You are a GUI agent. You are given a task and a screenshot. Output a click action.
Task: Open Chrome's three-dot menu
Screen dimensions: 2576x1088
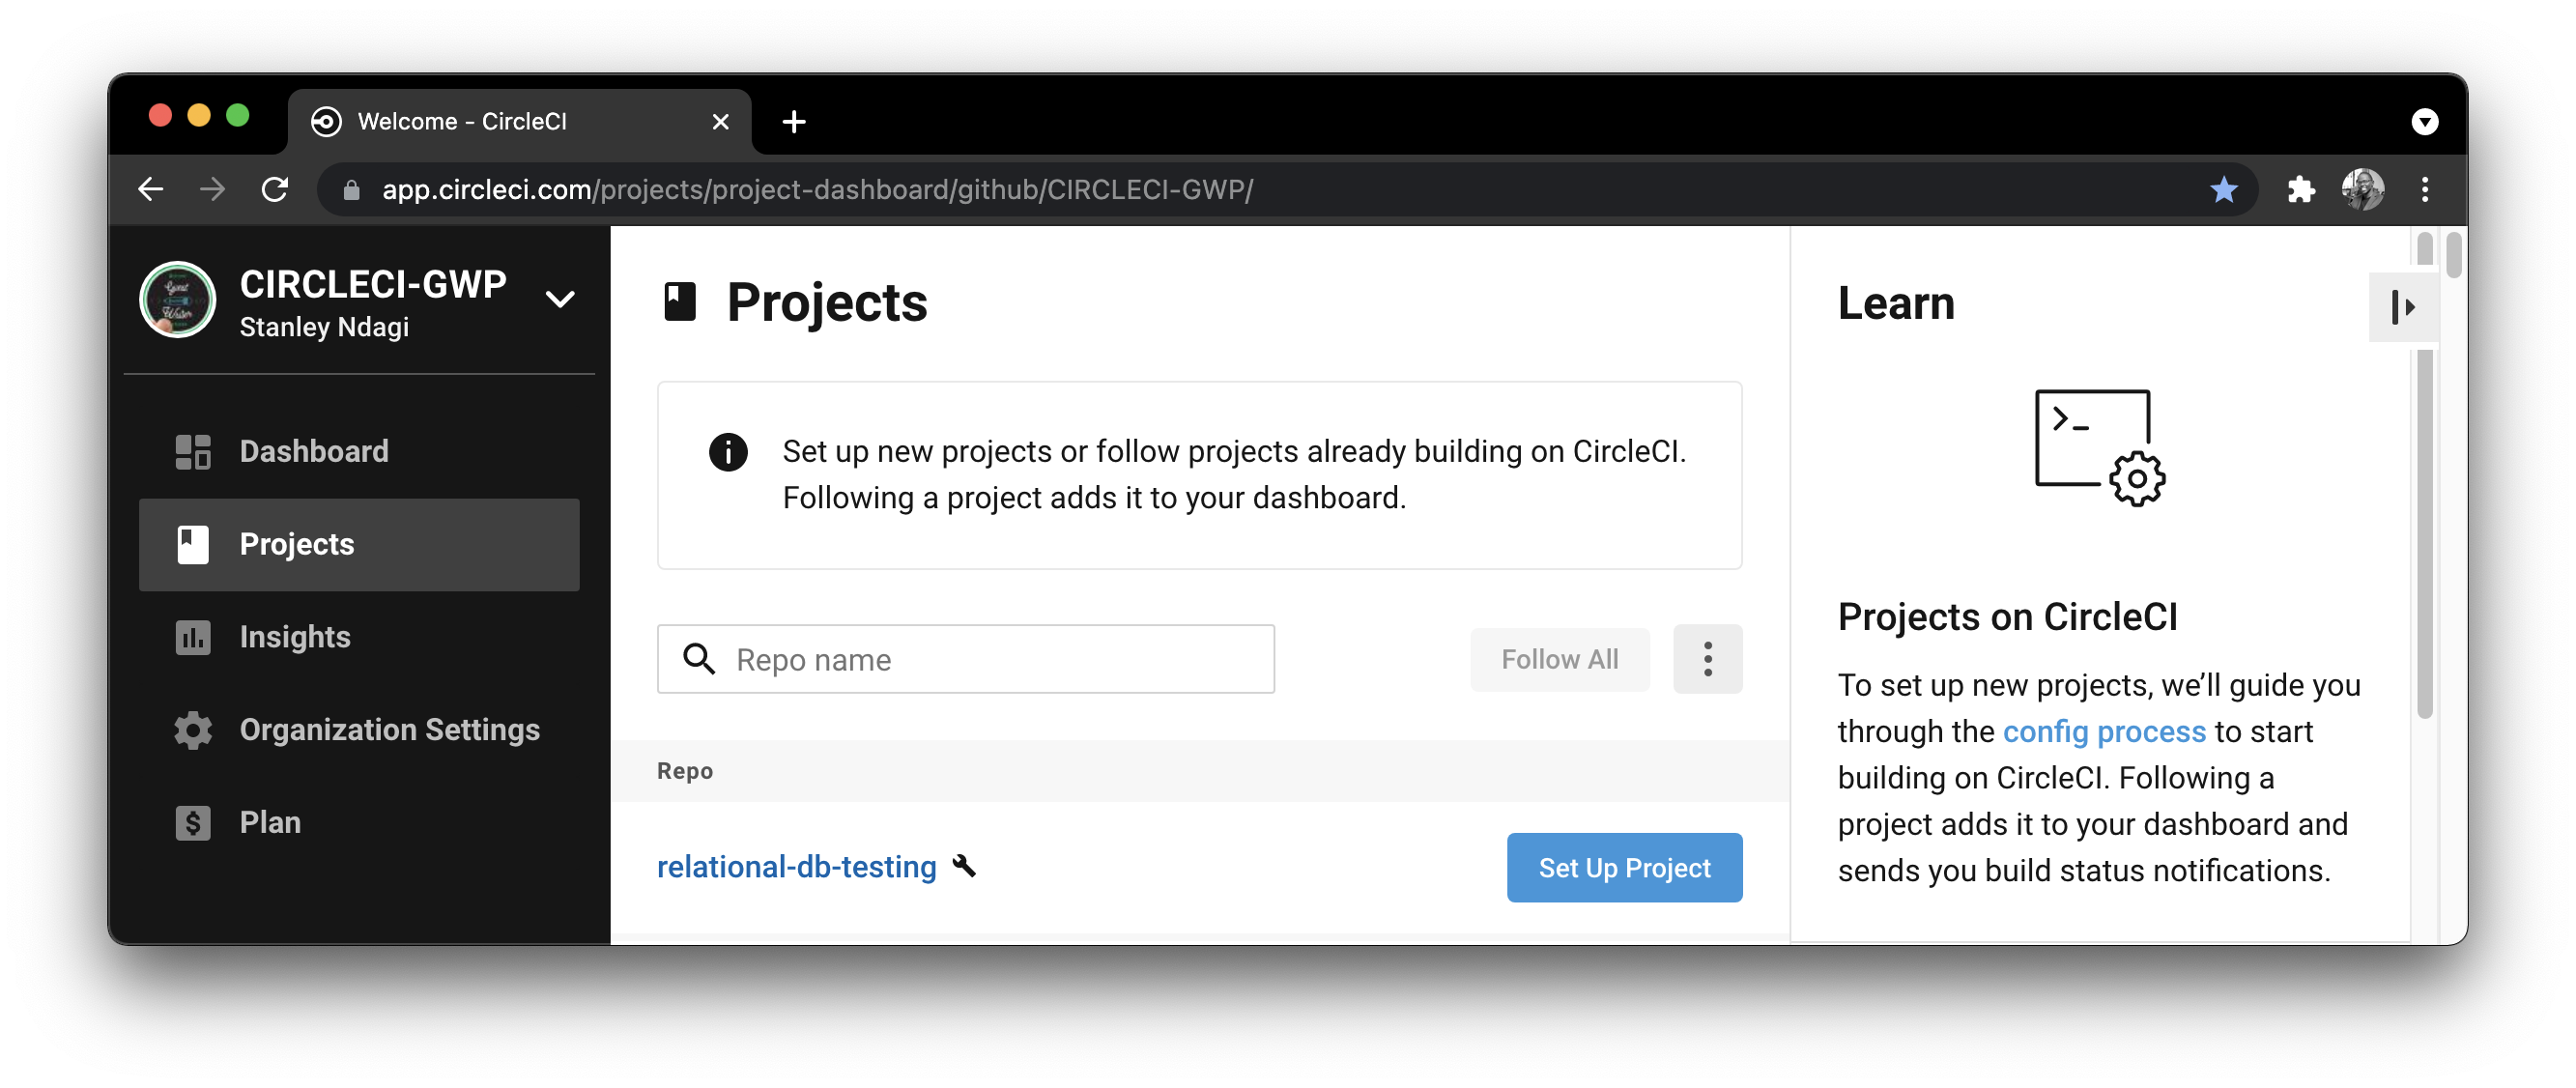point(2424,190)
